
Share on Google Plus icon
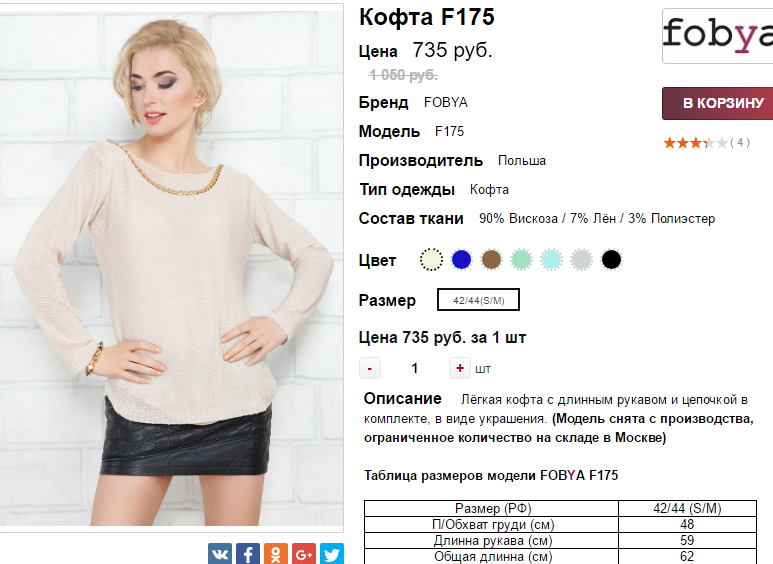coord(304,554)
